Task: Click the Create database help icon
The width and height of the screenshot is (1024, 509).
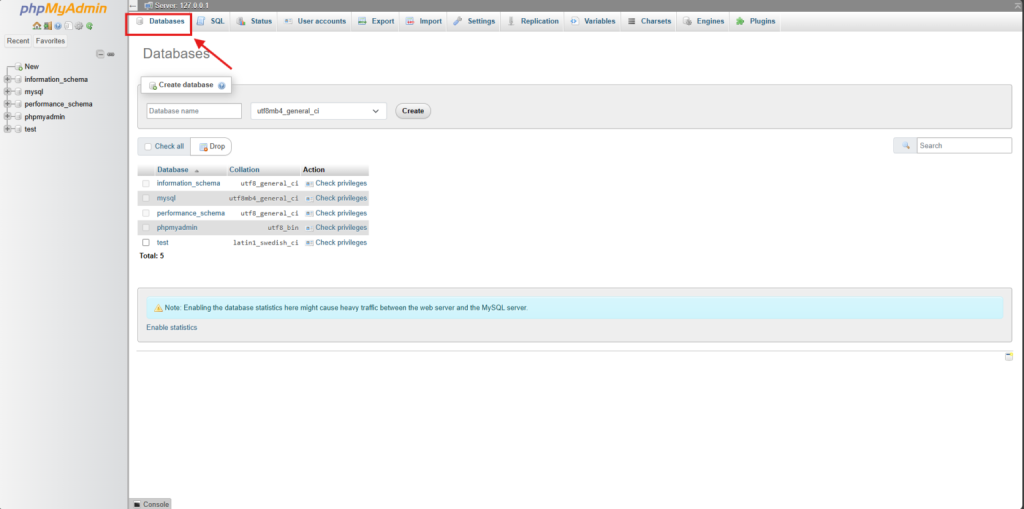Action: click(x=221, y=86)
